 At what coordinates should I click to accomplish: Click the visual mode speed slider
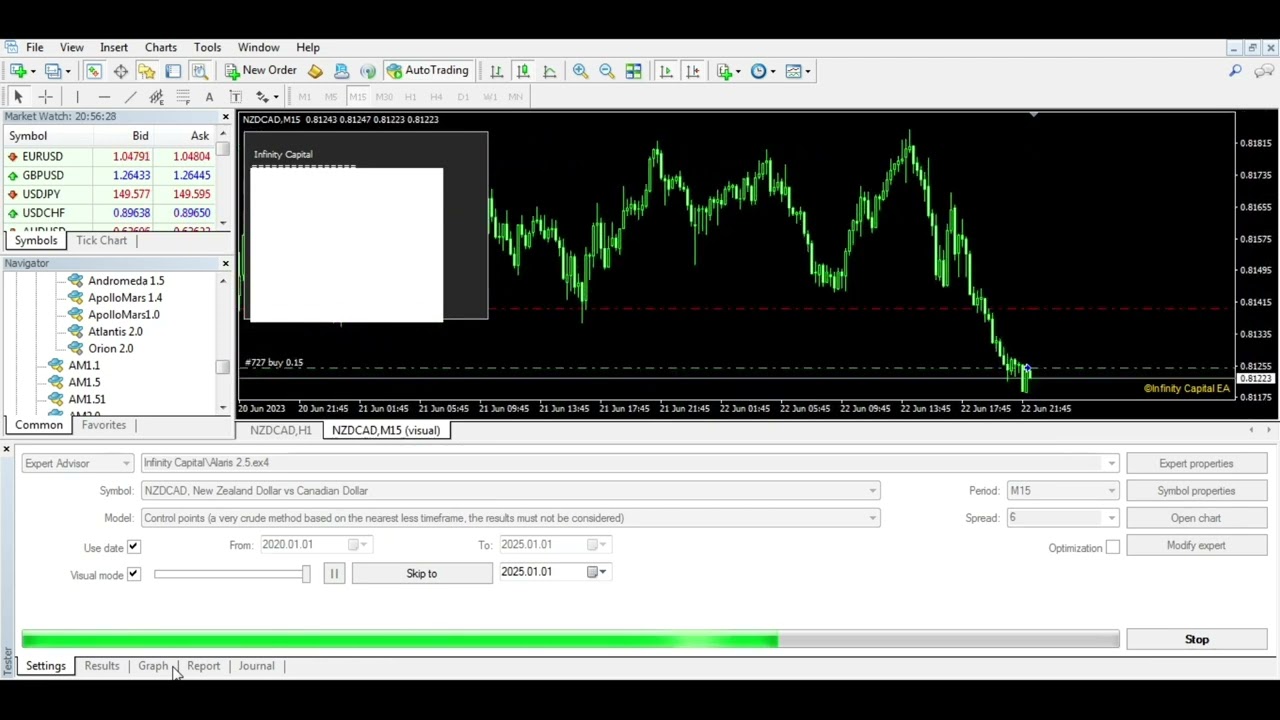coord(232,574)
